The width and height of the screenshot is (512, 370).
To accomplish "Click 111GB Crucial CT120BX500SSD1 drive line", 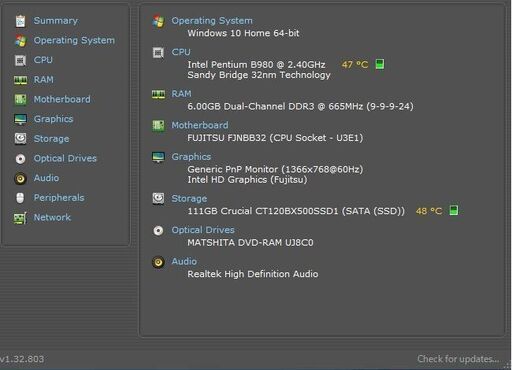I will [296, 211].
